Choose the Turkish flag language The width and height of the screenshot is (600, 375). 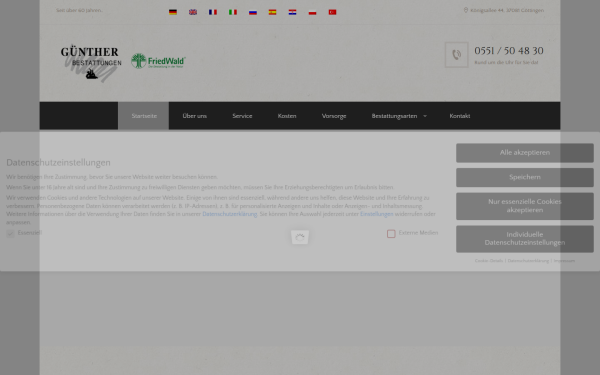coord(332,12)
